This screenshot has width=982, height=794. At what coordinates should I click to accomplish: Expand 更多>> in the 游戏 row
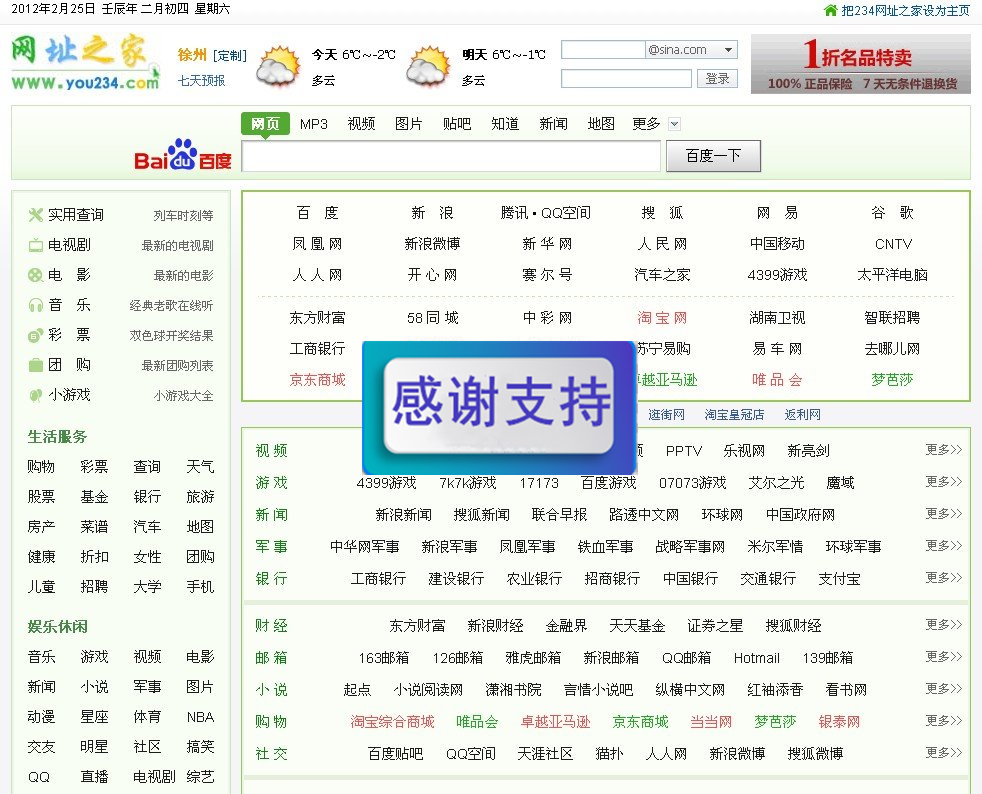point(944,482)
